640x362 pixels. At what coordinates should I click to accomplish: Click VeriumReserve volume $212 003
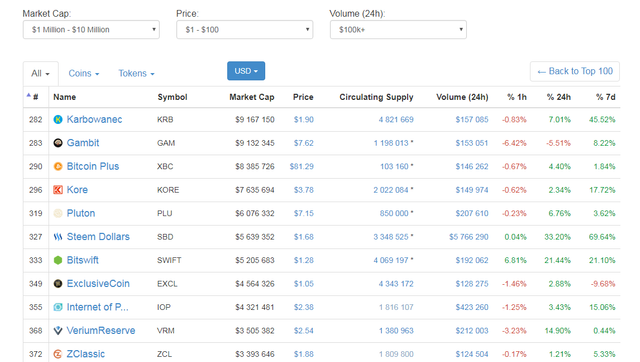pyautogui.click(x=472, y=331)
